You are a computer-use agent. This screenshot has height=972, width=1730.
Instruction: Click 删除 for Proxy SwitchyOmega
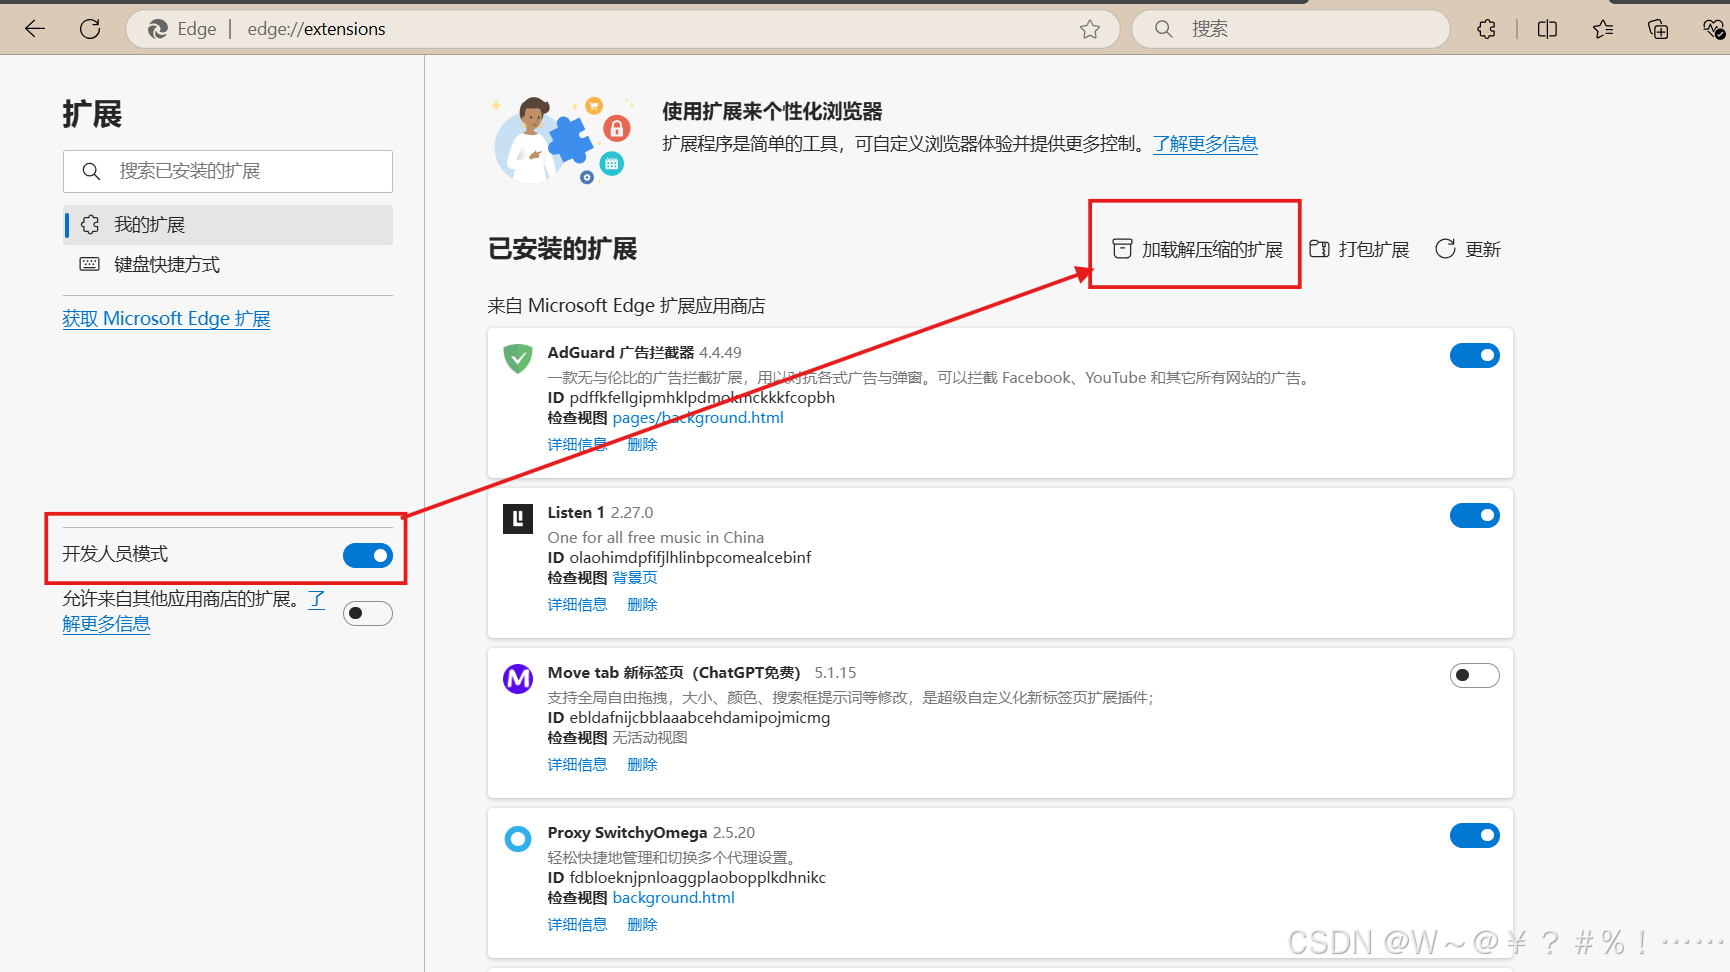click(x=642, y=925)
